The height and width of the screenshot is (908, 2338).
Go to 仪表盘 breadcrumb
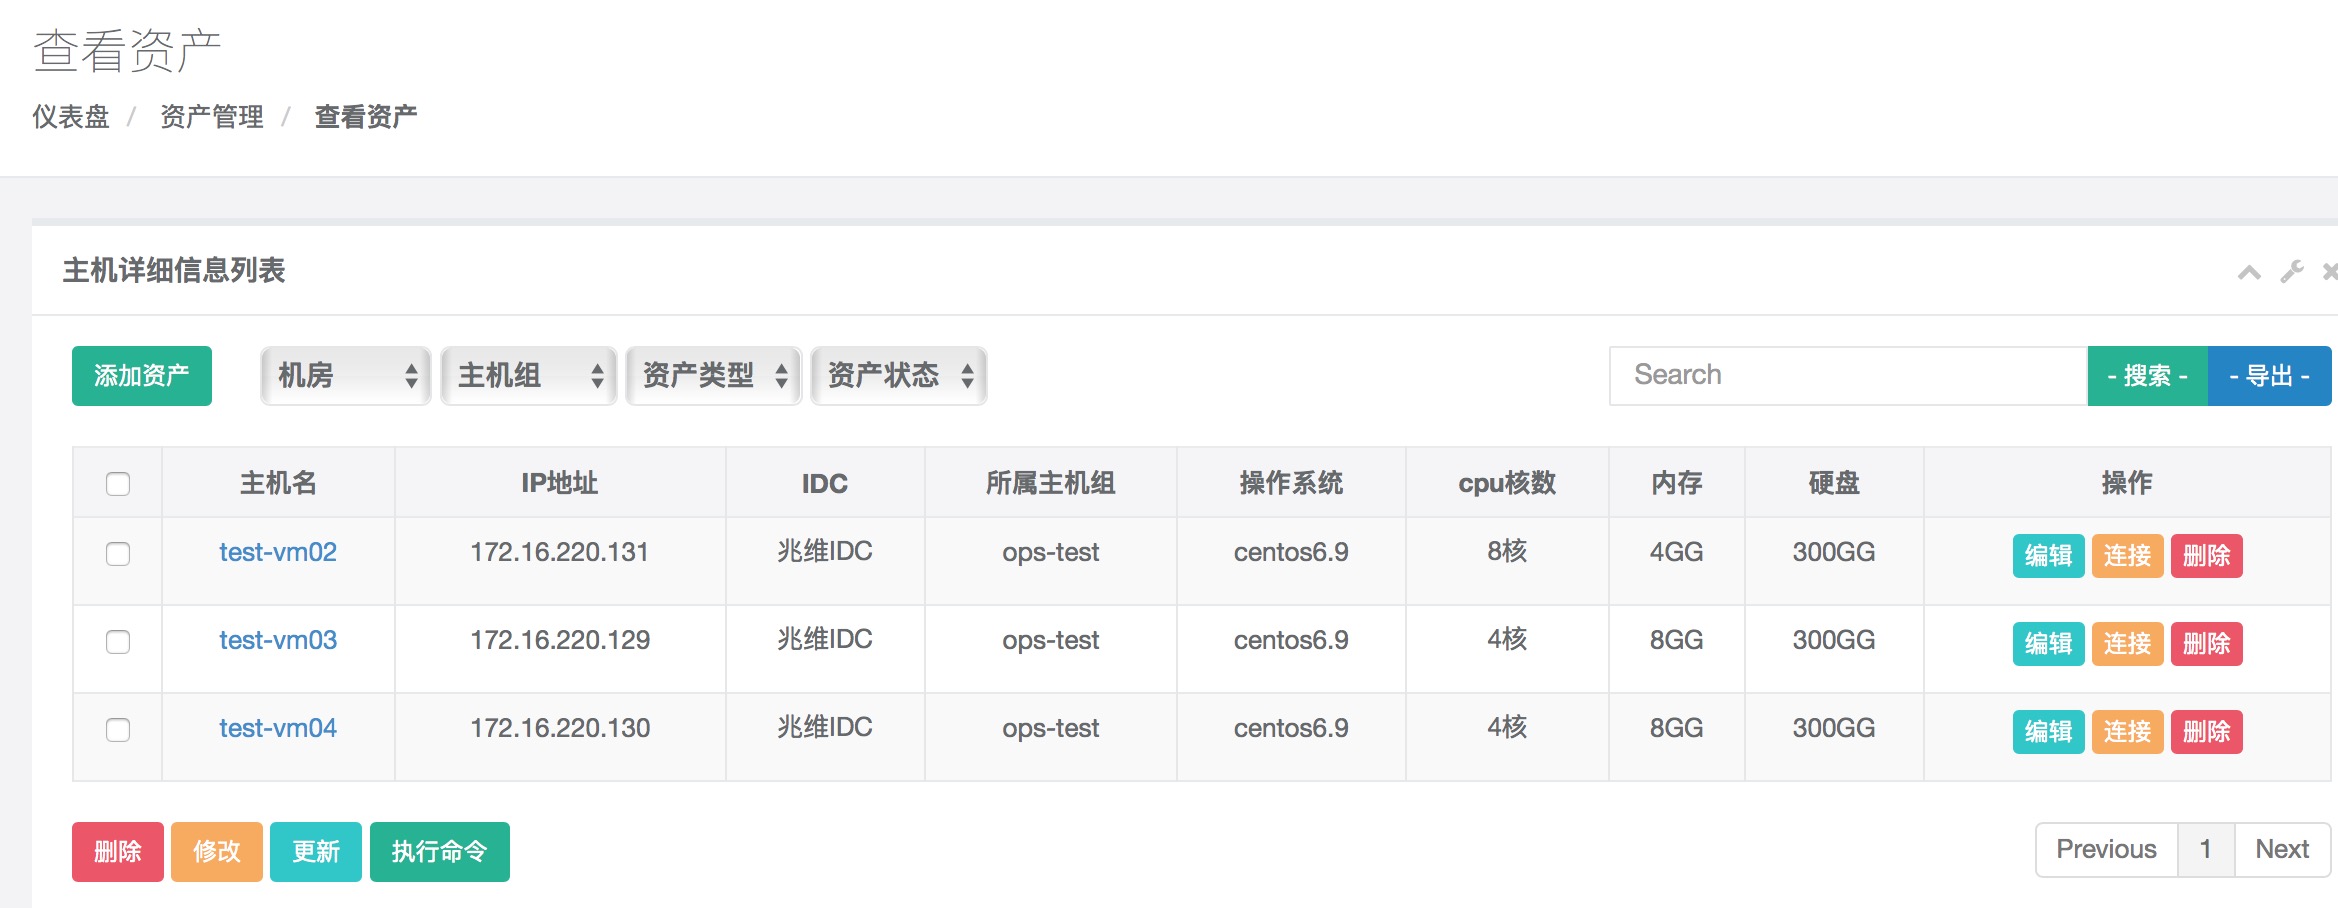(70, 117)
